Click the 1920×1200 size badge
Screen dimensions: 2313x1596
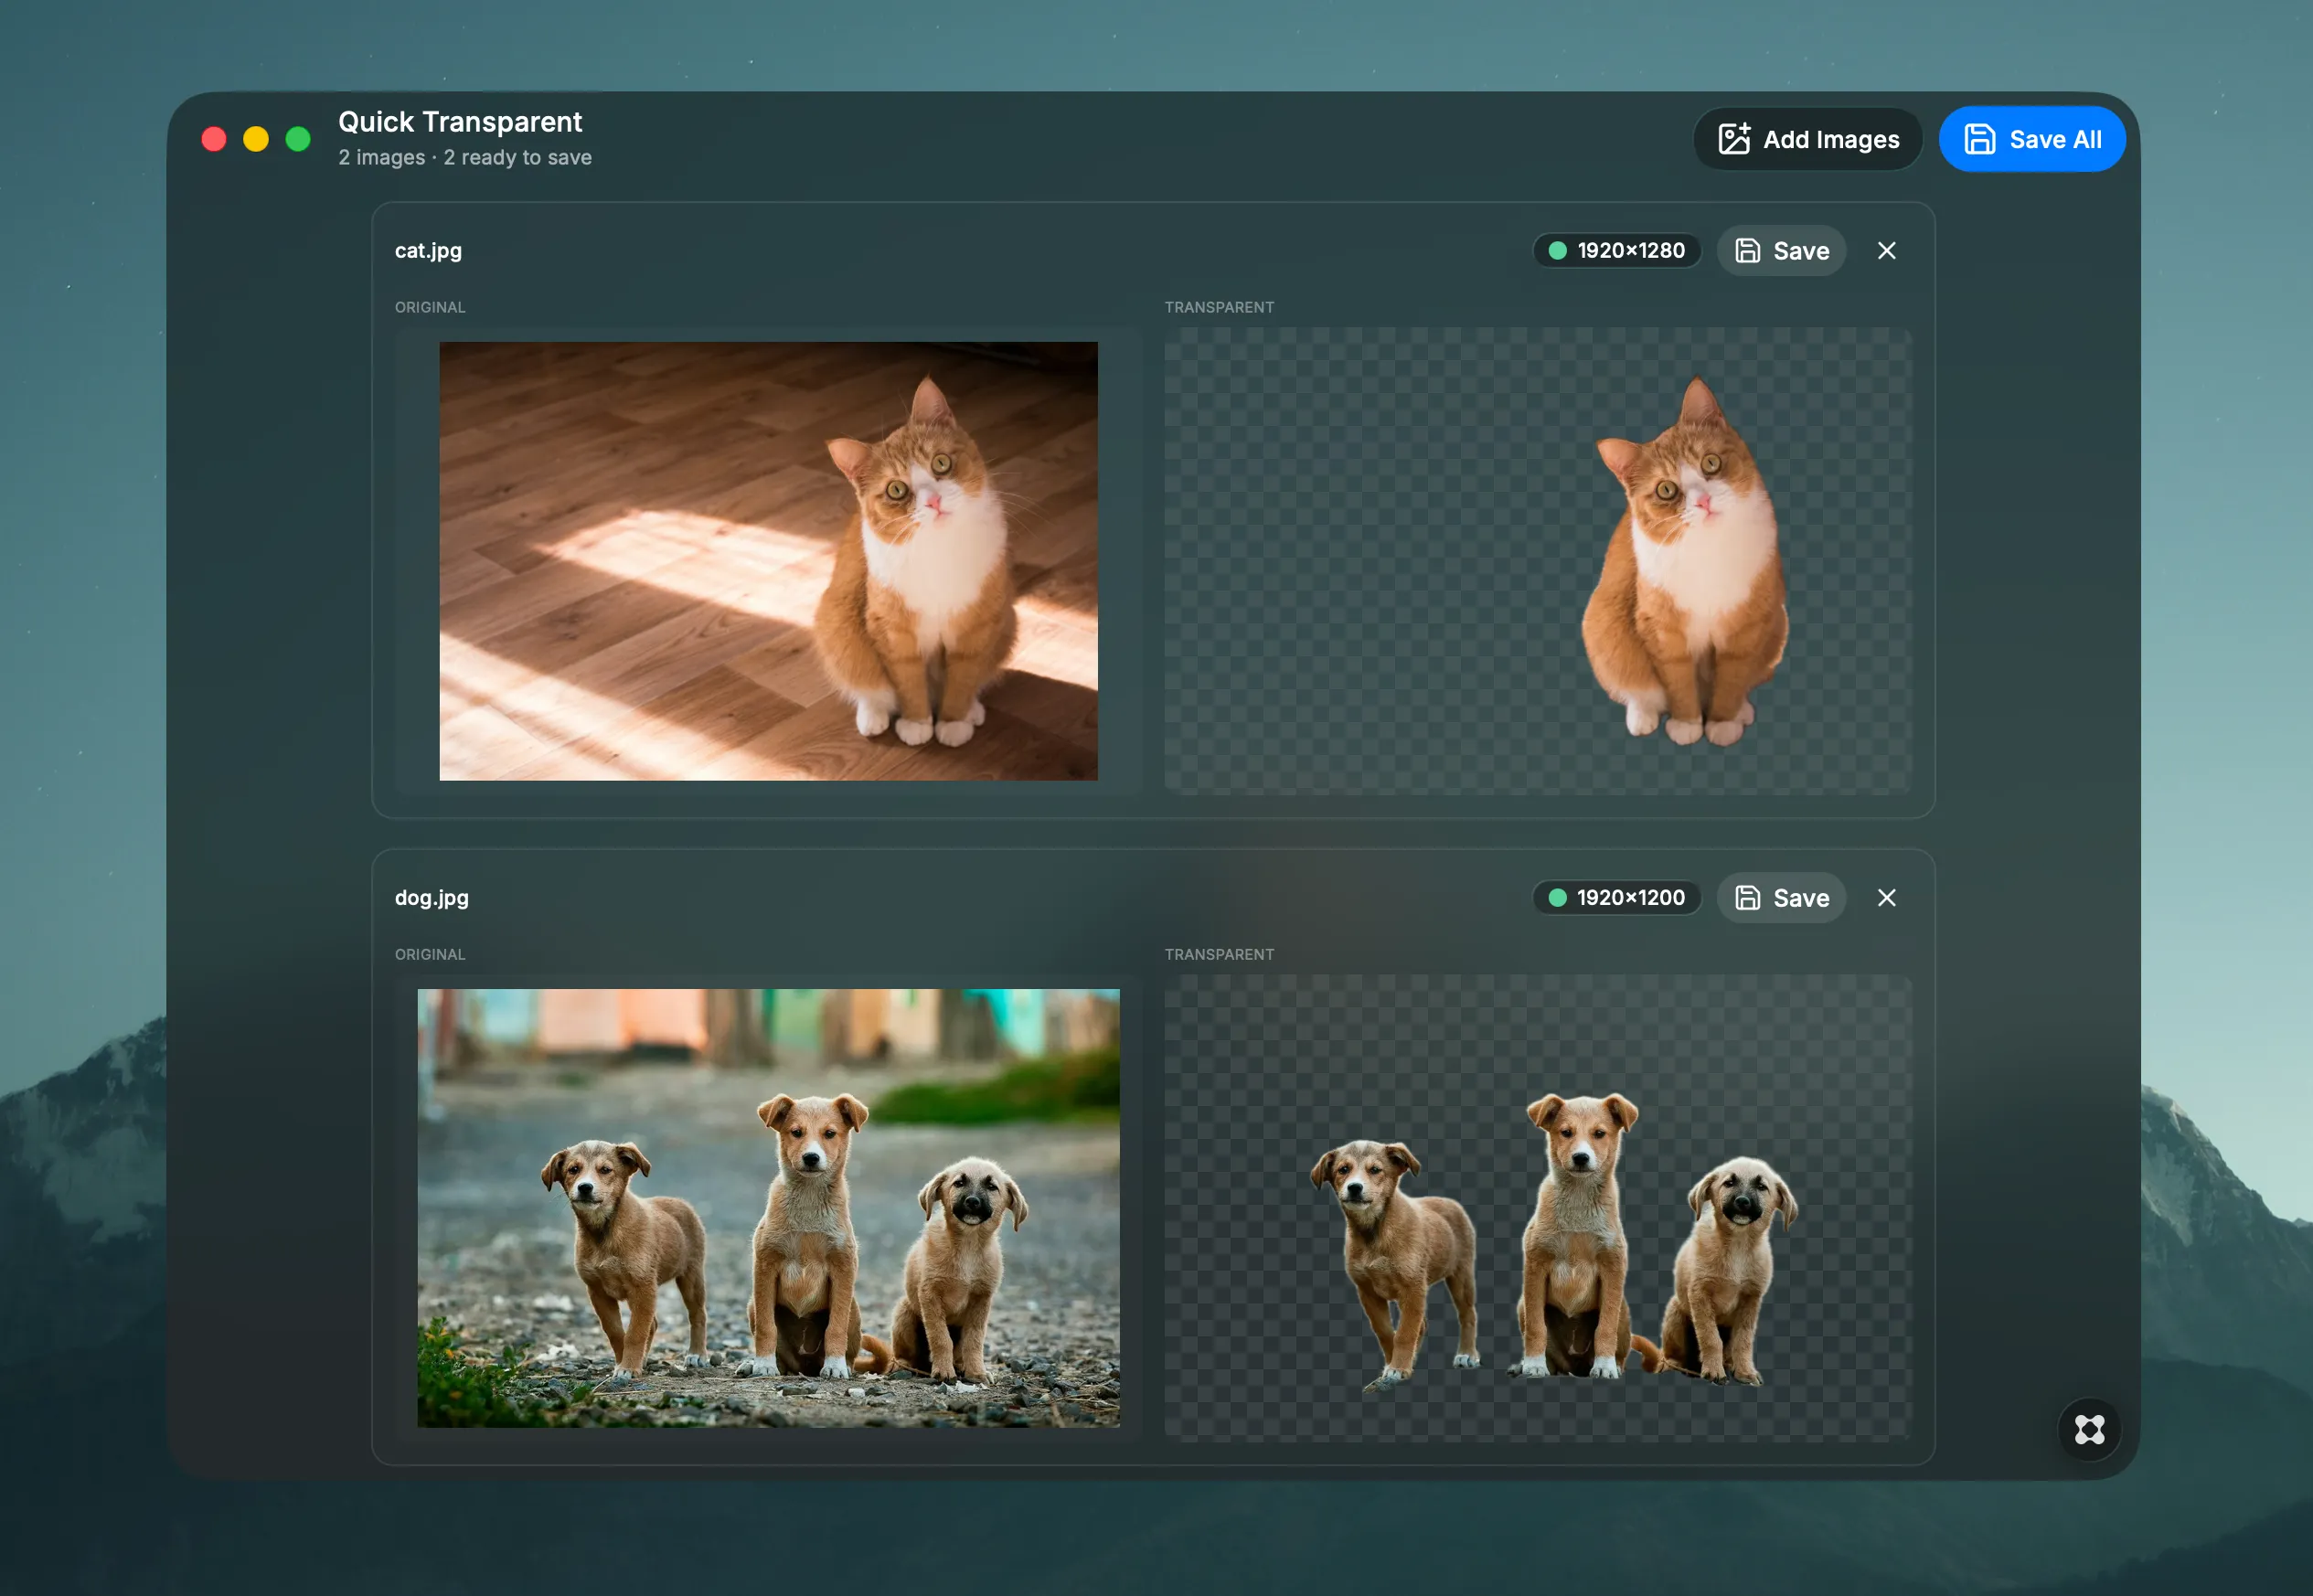click(x=1617, y=898)
